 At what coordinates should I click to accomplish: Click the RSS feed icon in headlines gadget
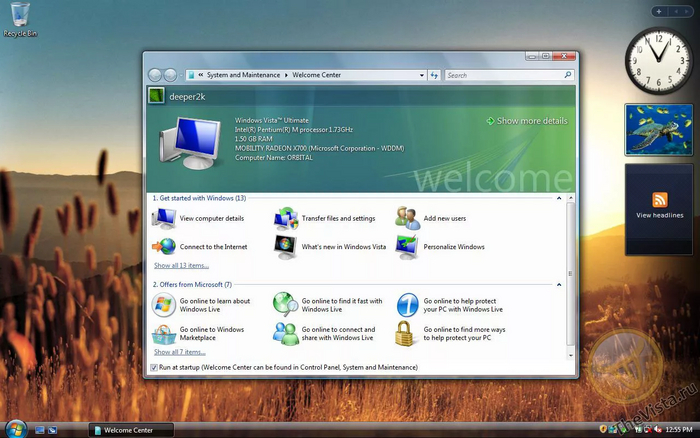(660, 200)
